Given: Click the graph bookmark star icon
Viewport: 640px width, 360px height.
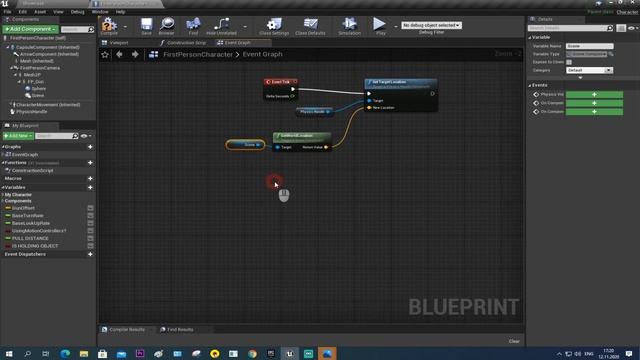Looking at the screenshot, I should pos(105,54).
